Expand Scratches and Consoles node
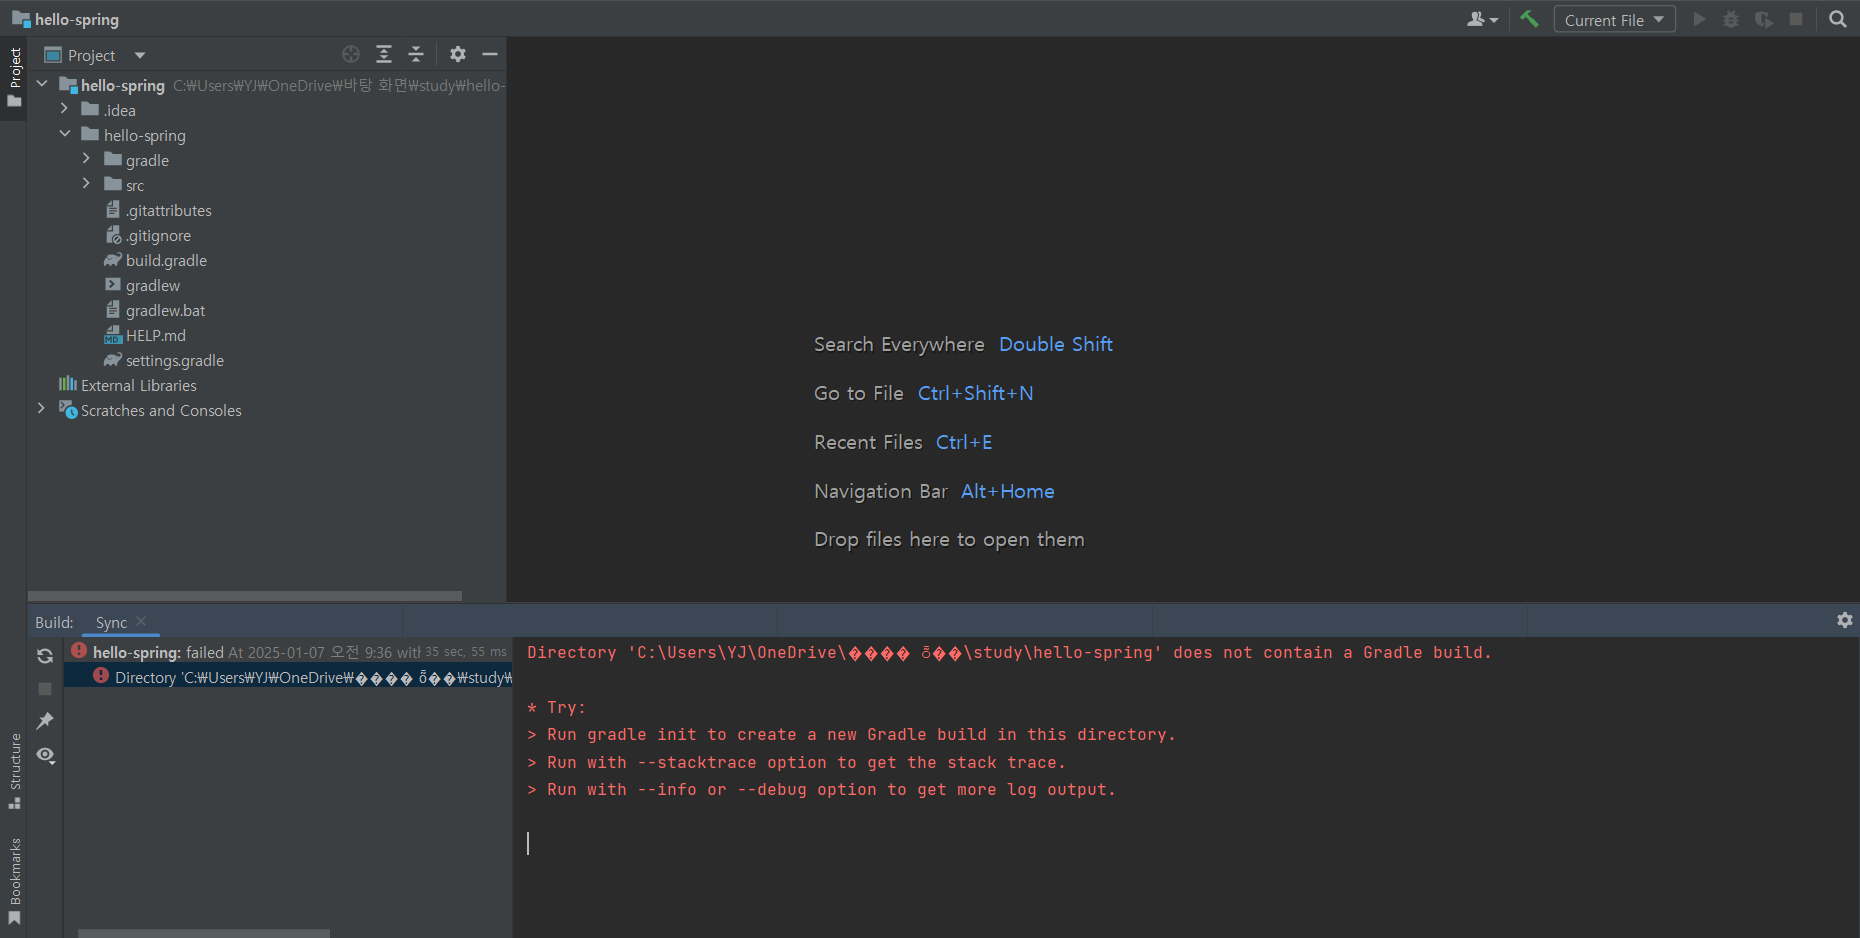1860x938 pixels. pos(41,409)
